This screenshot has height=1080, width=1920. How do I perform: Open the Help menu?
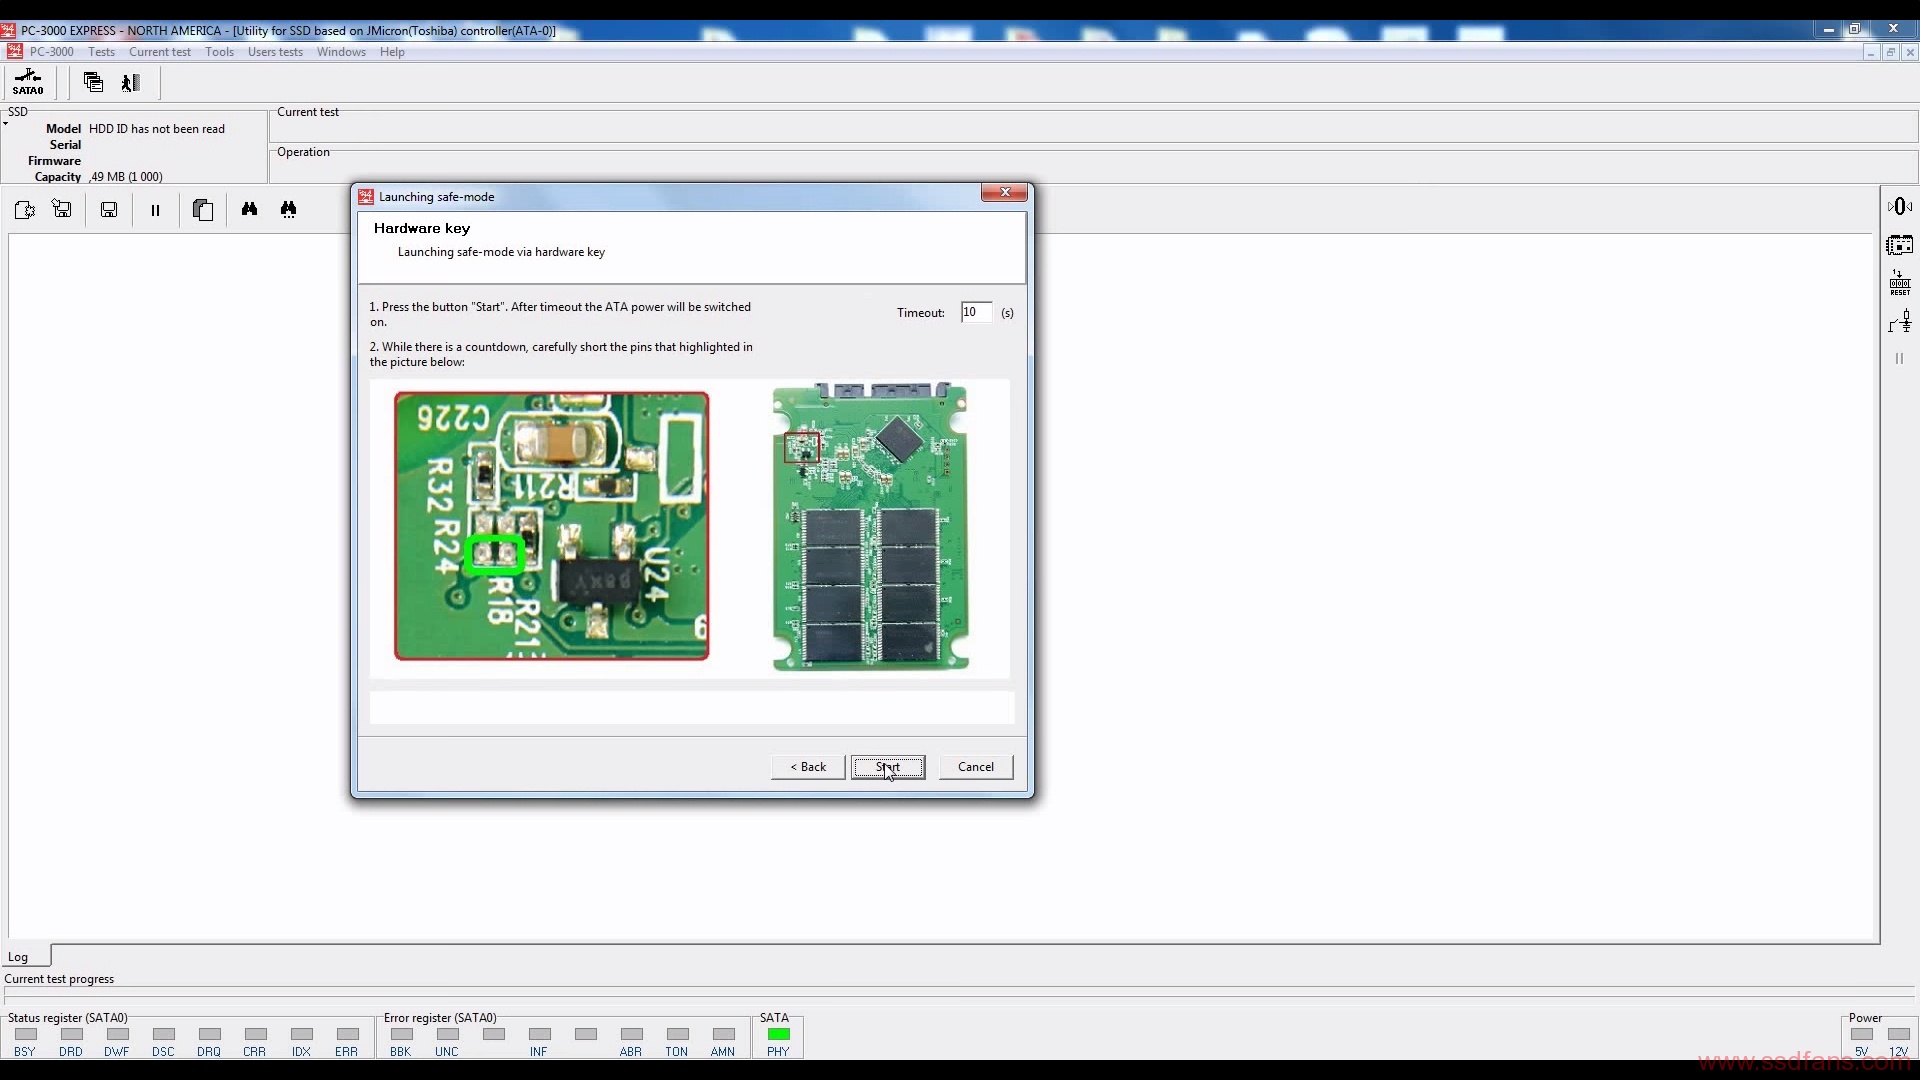point(392,52)
